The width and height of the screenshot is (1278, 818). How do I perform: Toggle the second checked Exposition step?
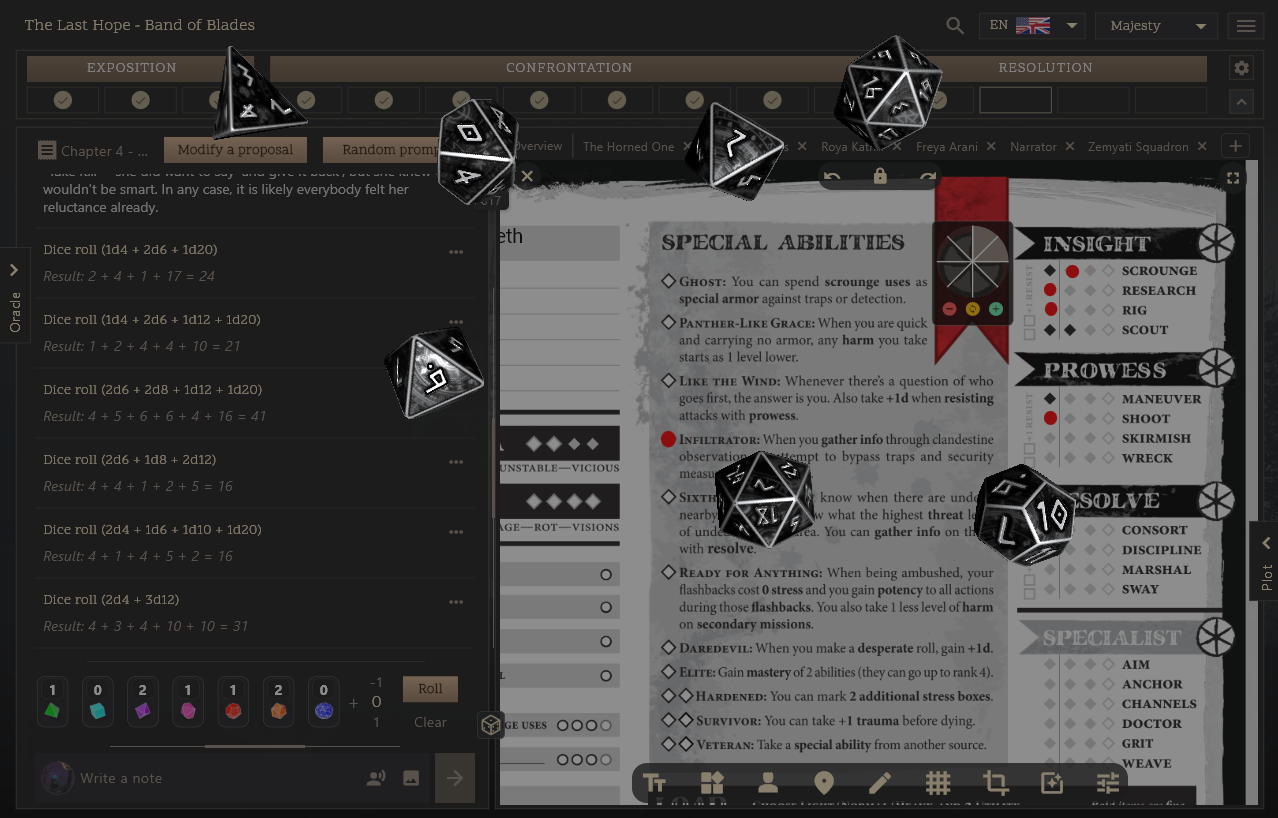click(141, 100)
